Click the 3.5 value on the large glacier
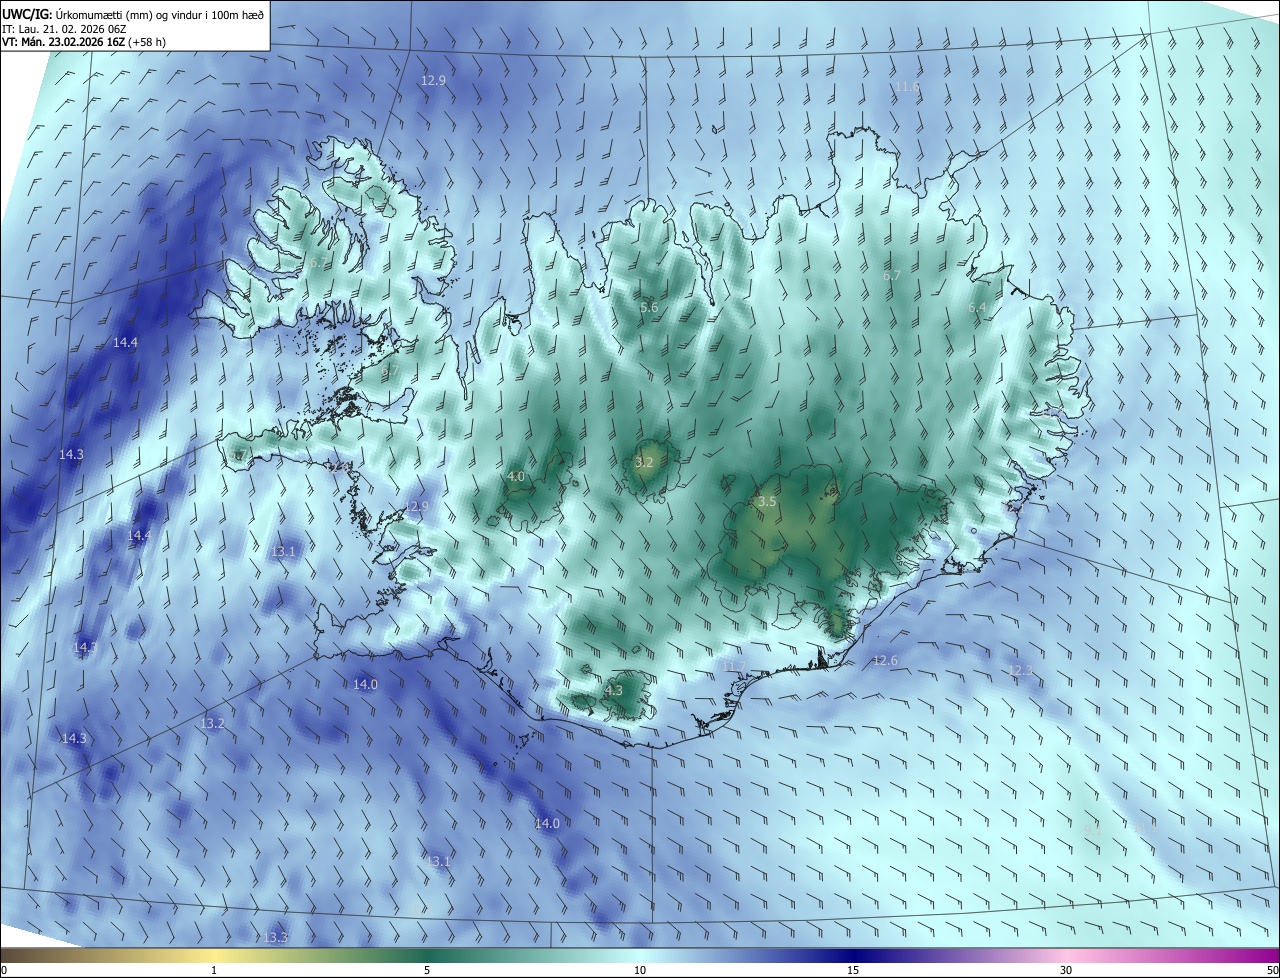The image size is (1280, 978). point(767,501)
